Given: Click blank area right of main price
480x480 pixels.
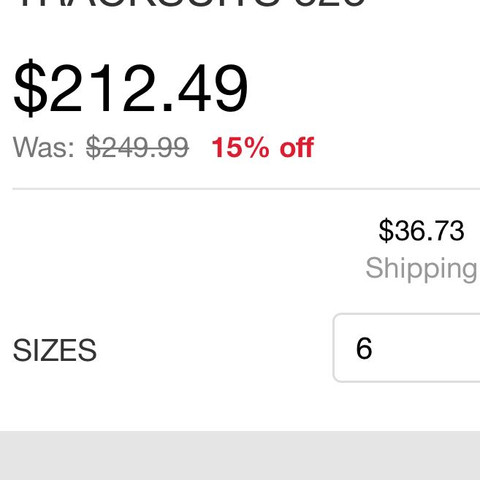Looking at the screenshot, I should (363, 88).
